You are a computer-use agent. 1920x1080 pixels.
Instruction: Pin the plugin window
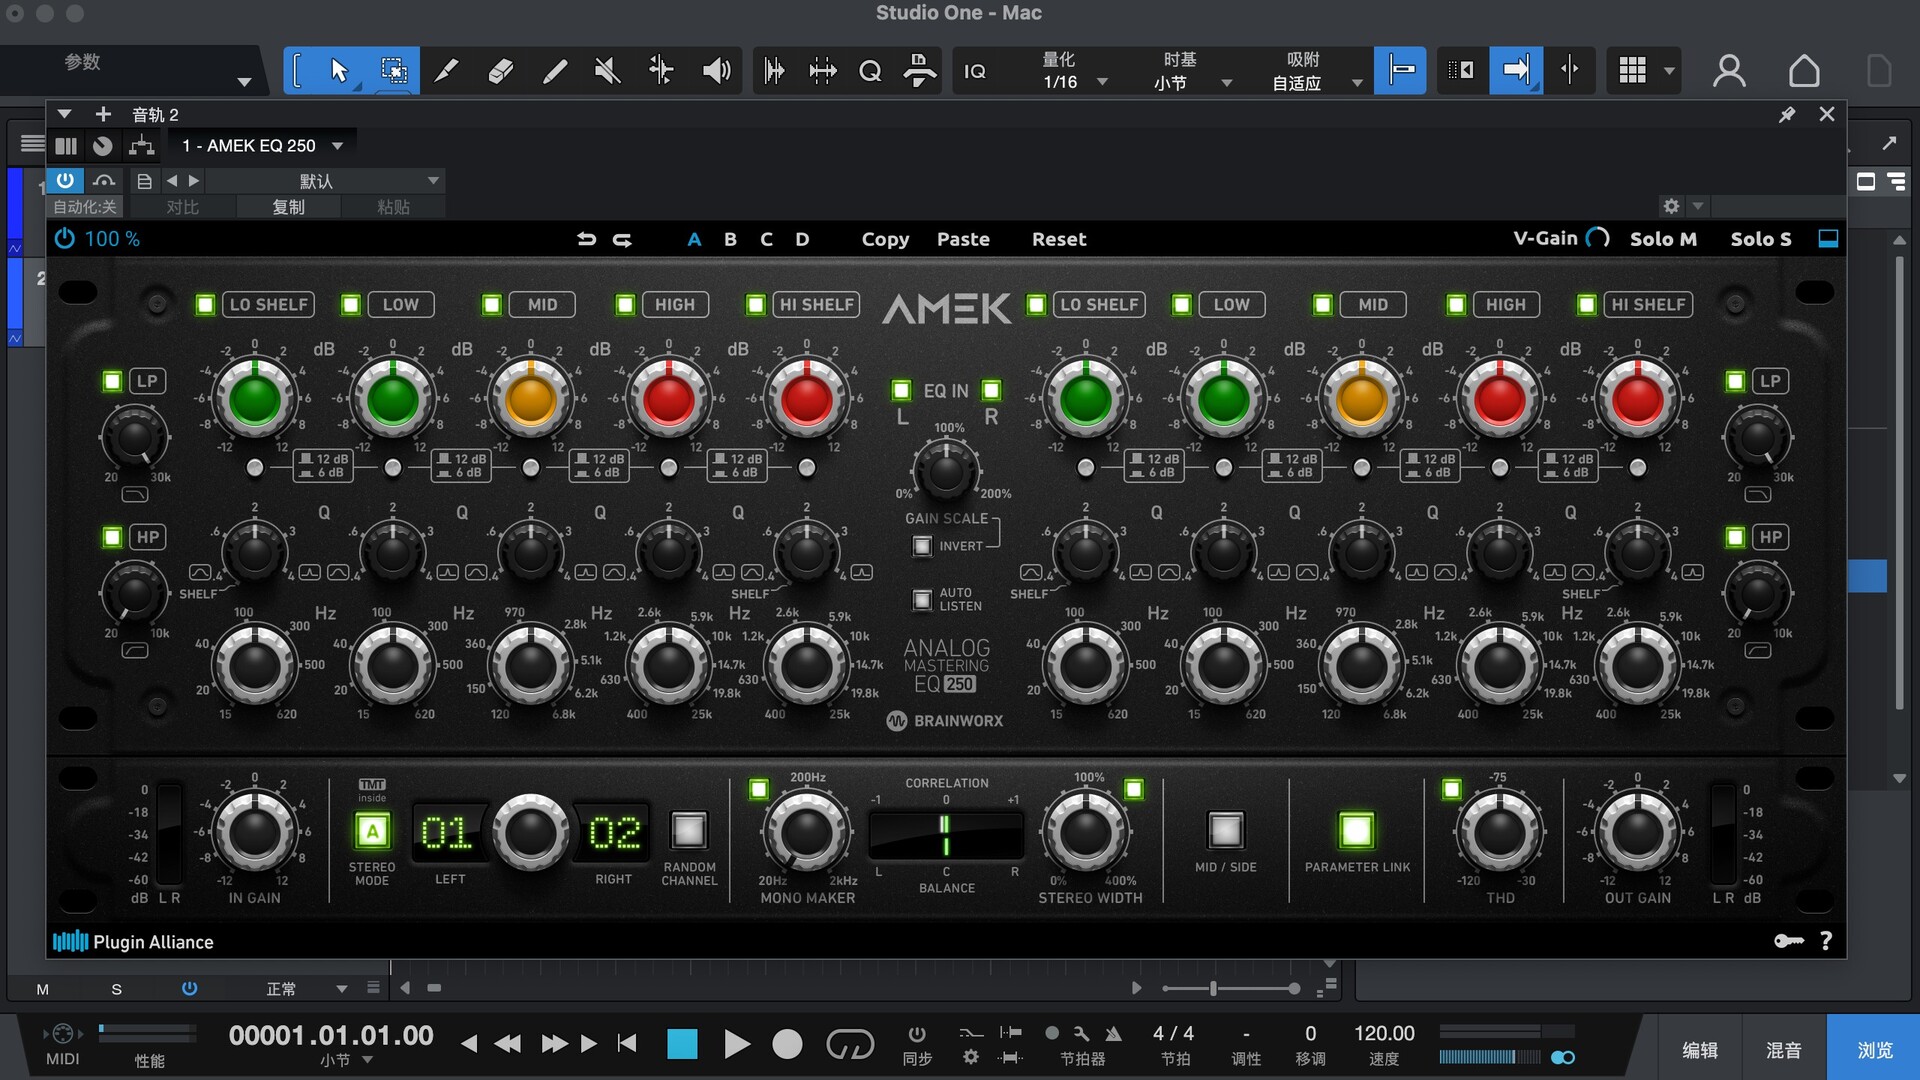coord(1787,115)
